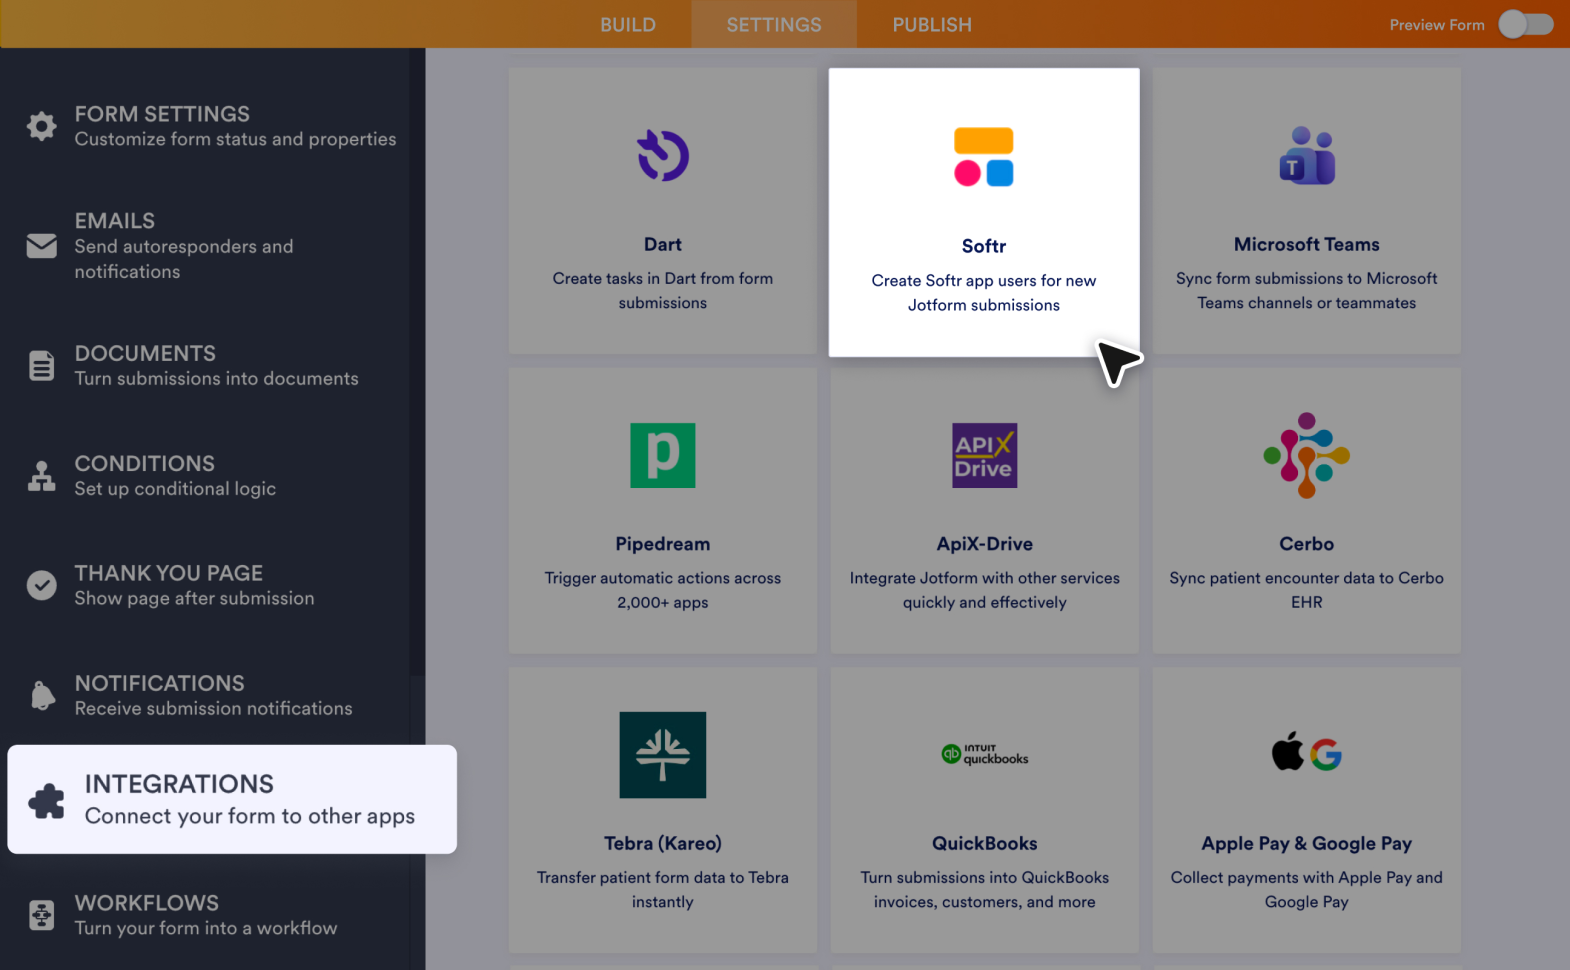Click the Notifications bell icon
Screen dimensions: 1570x970
pyautogui.click(x=42, y=695)
